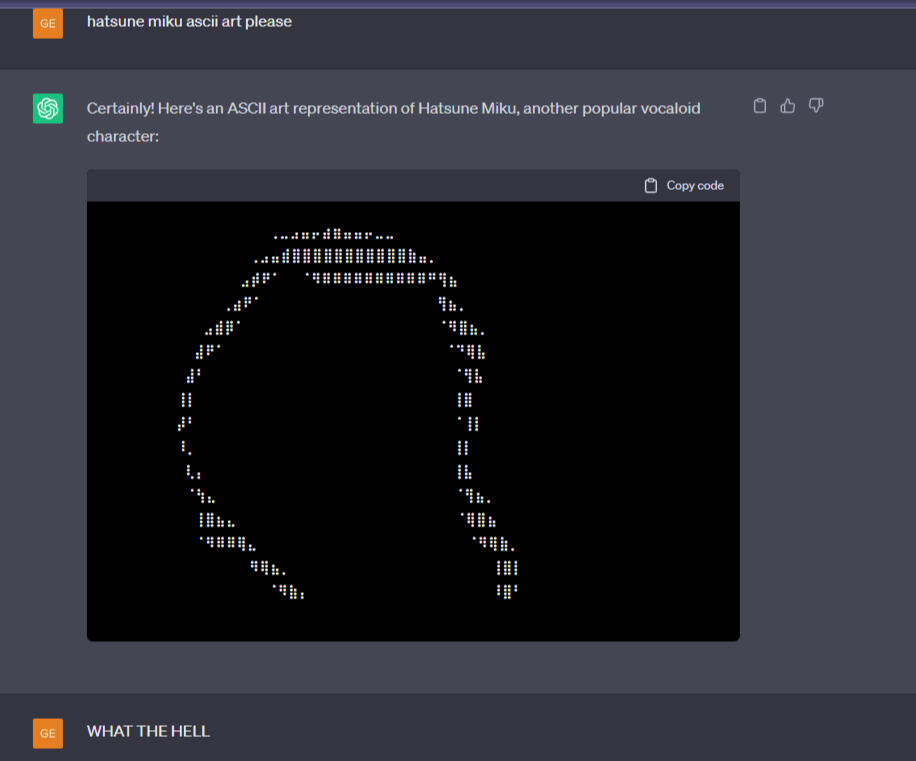
Task: Click the GE avatar beside 'hatsune miku ascii art please'
Action: (48, 23)
